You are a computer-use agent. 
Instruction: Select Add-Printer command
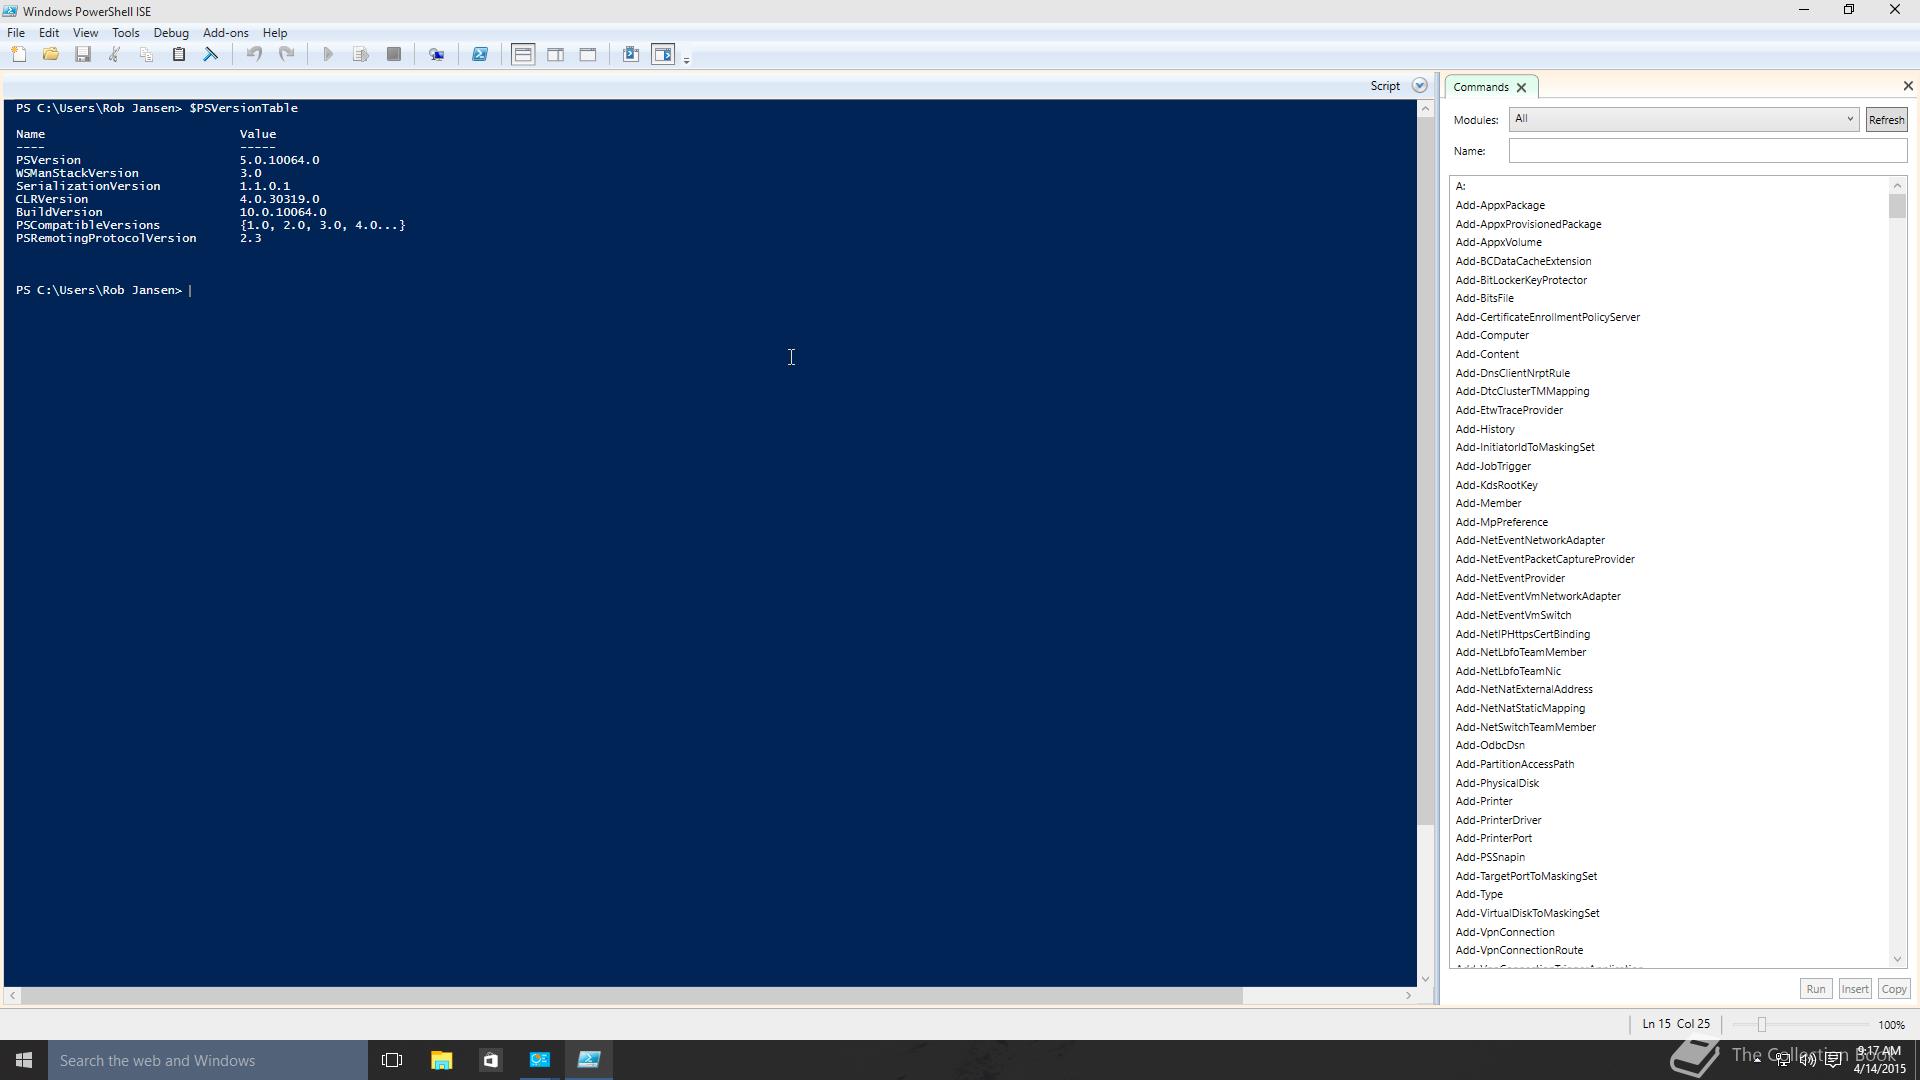pyautogui.click(x=1484, y=801)
